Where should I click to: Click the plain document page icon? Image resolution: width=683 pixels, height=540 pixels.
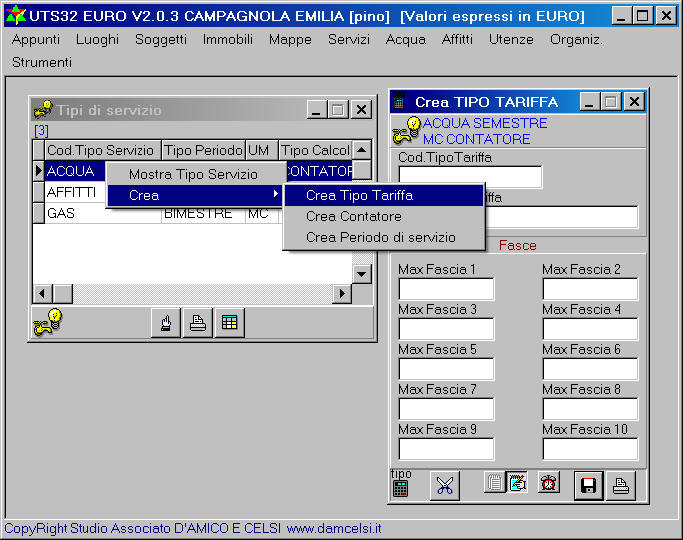494,483
